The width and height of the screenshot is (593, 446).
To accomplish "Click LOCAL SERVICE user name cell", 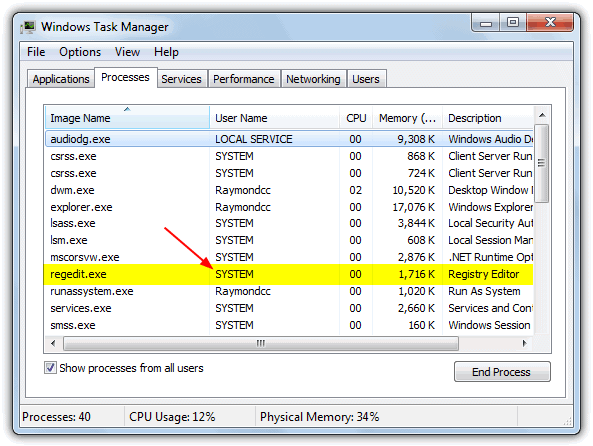I will (254, 139).
